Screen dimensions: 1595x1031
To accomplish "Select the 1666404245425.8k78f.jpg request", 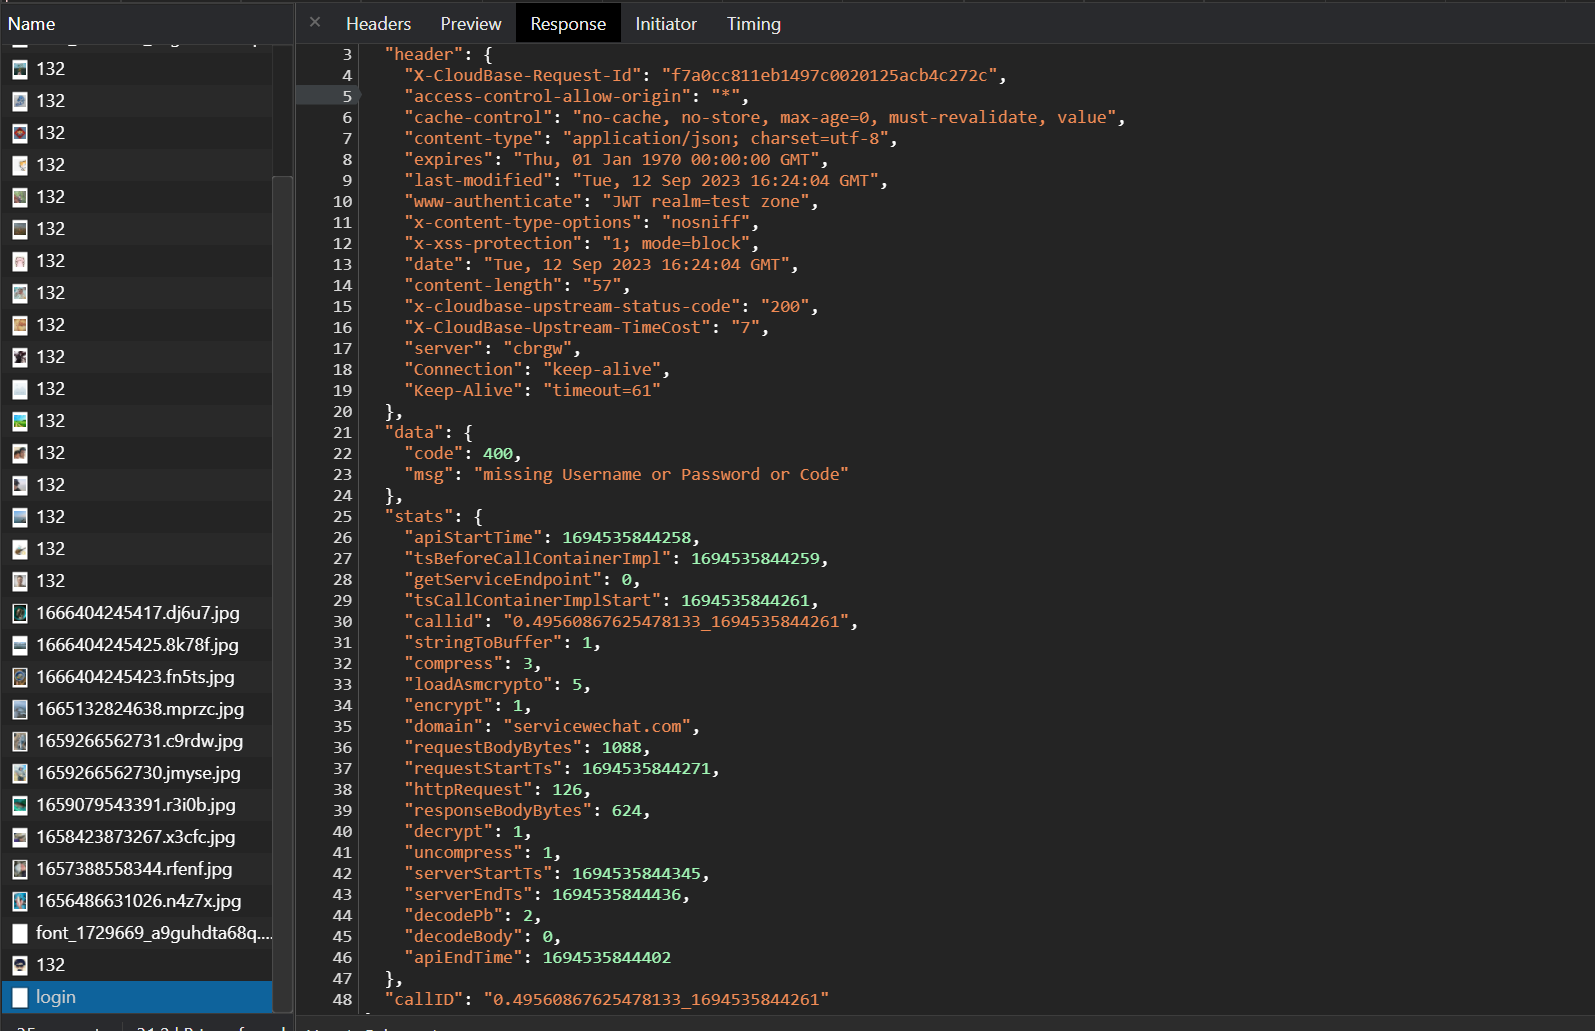I will pyautogui.click(x=137, y=645).
